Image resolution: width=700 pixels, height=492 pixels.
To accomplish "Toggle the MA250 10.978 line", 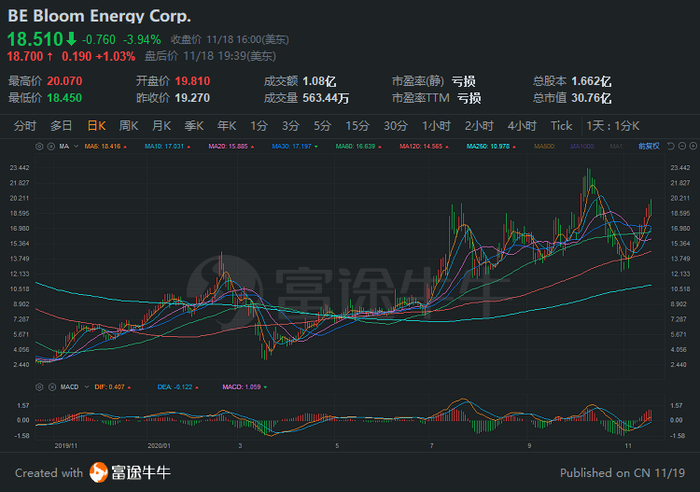I will (491, 146).
